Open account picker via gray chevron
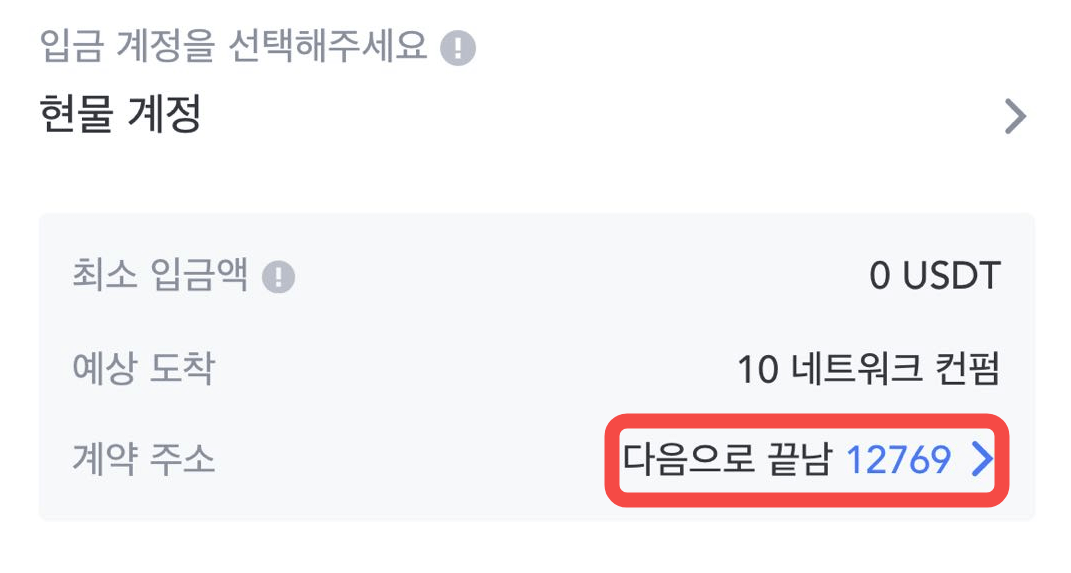1071x573 pixels. click(x=1015, y=117)
